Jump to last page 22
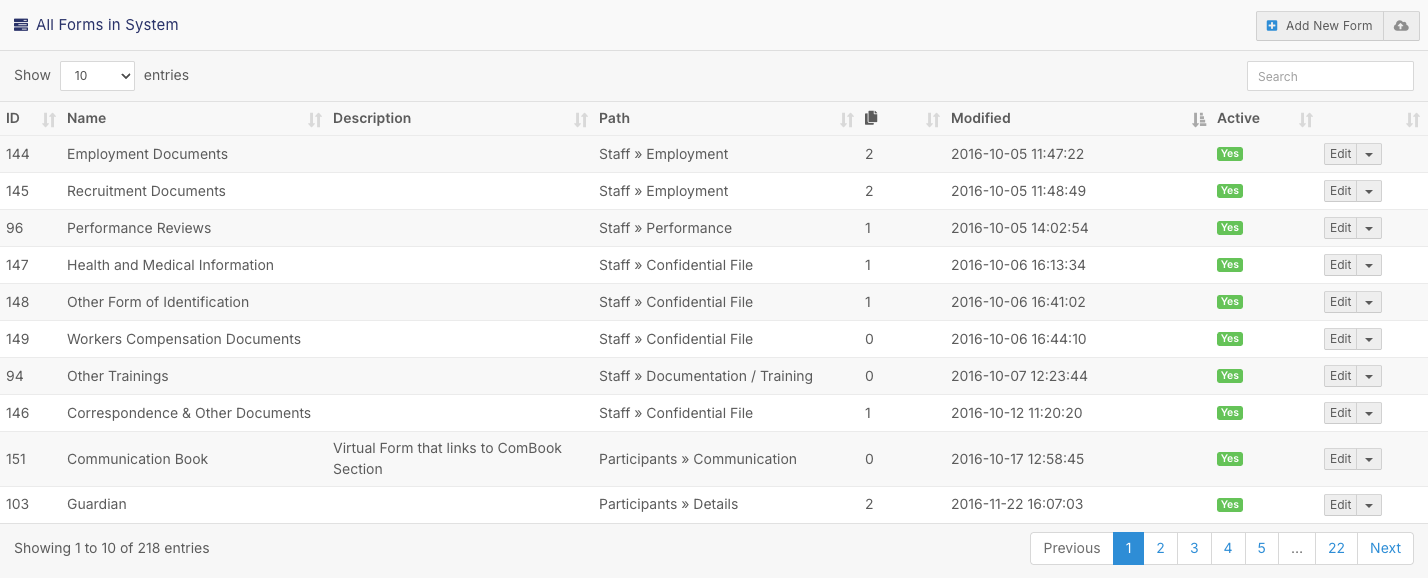 [1336, 548]
